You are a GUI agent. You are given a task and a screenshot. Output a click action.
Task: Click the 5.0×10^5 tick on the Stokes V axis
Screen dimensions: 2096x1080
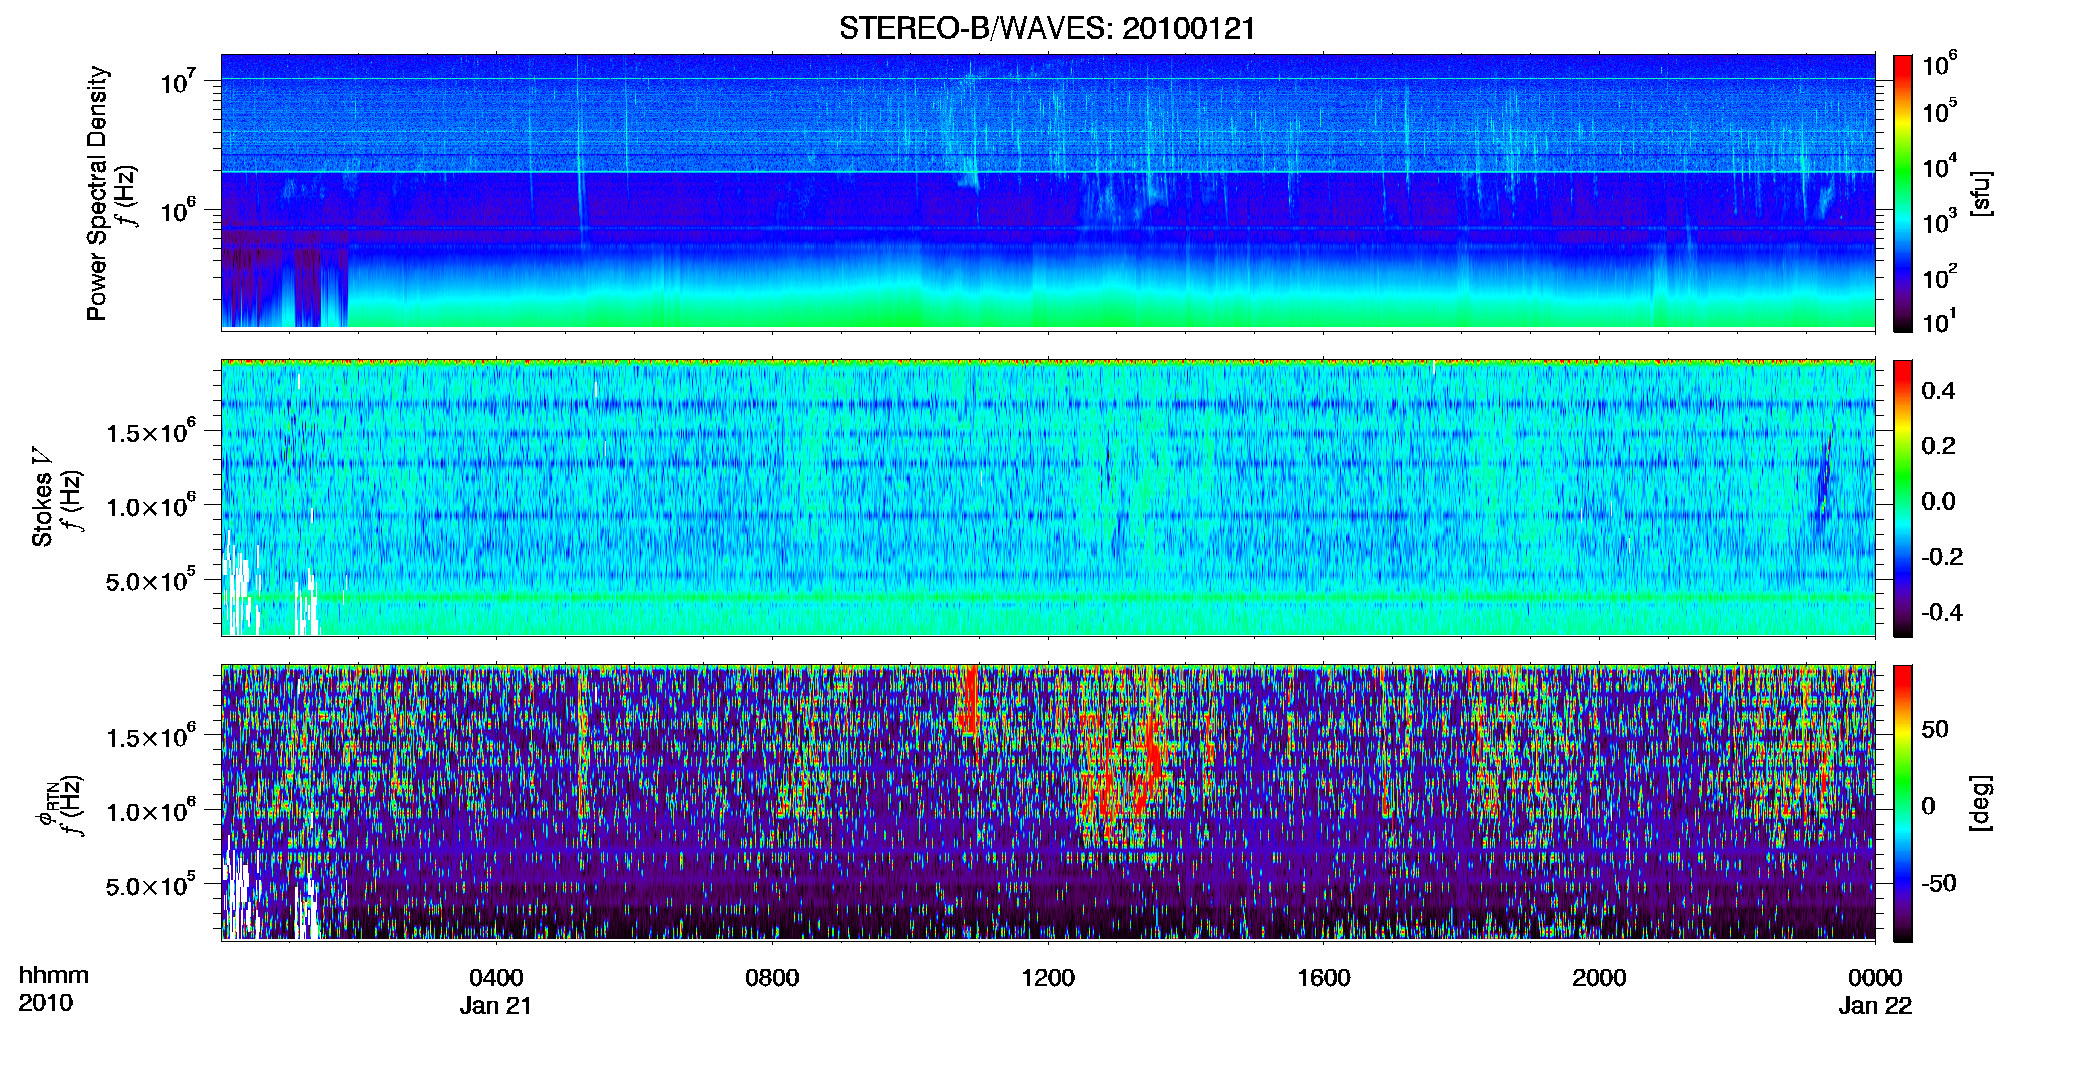tap(151, 581)
